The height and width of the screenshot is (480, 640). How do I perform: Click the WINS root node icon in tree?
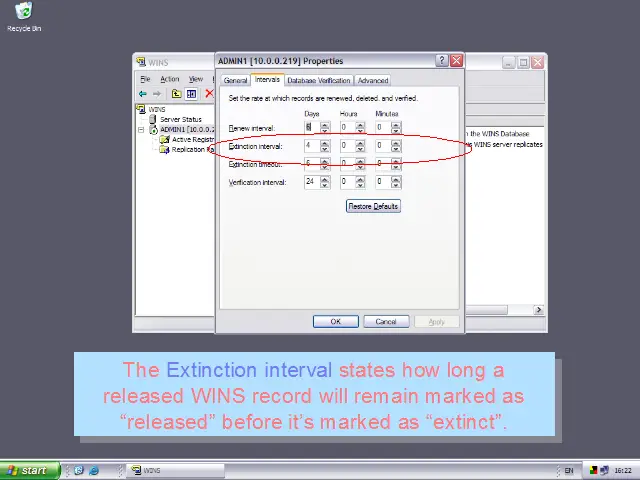pyautogui.click(x=141, y=109)
